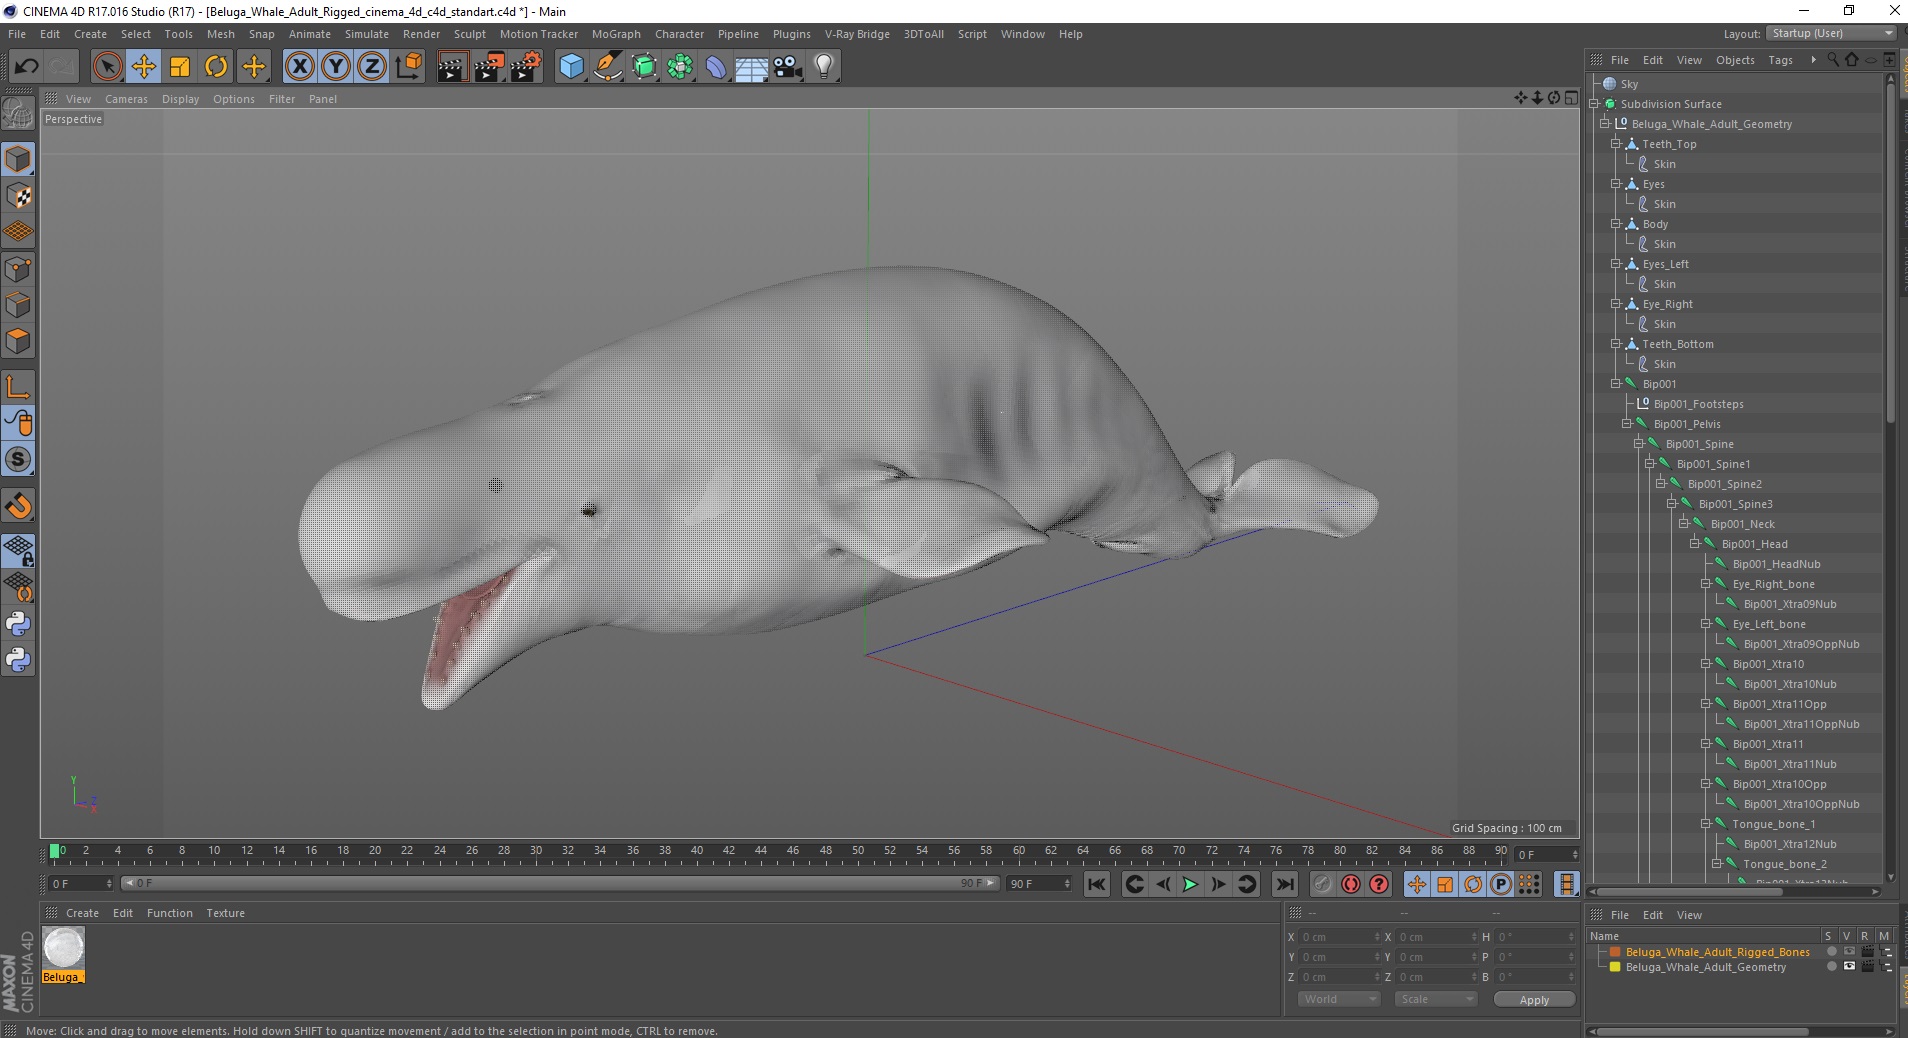
Task: Toggle rotation keyframe recording icon
Action: coord(1473,884)
